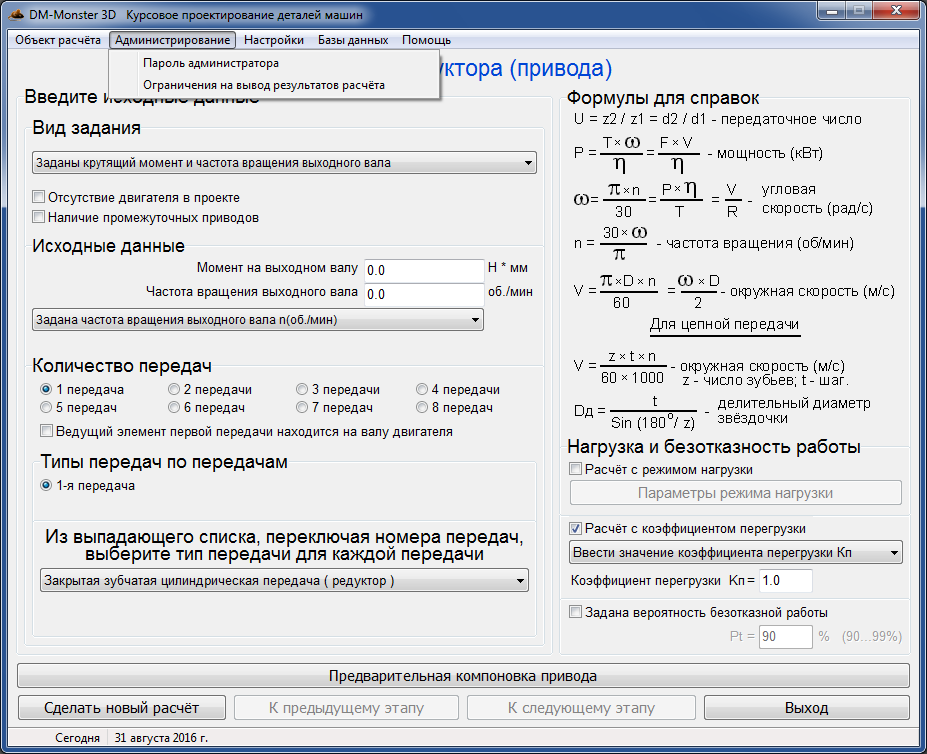Enable Расчёт с режимом нагрузки checkbox

point(575,469)
